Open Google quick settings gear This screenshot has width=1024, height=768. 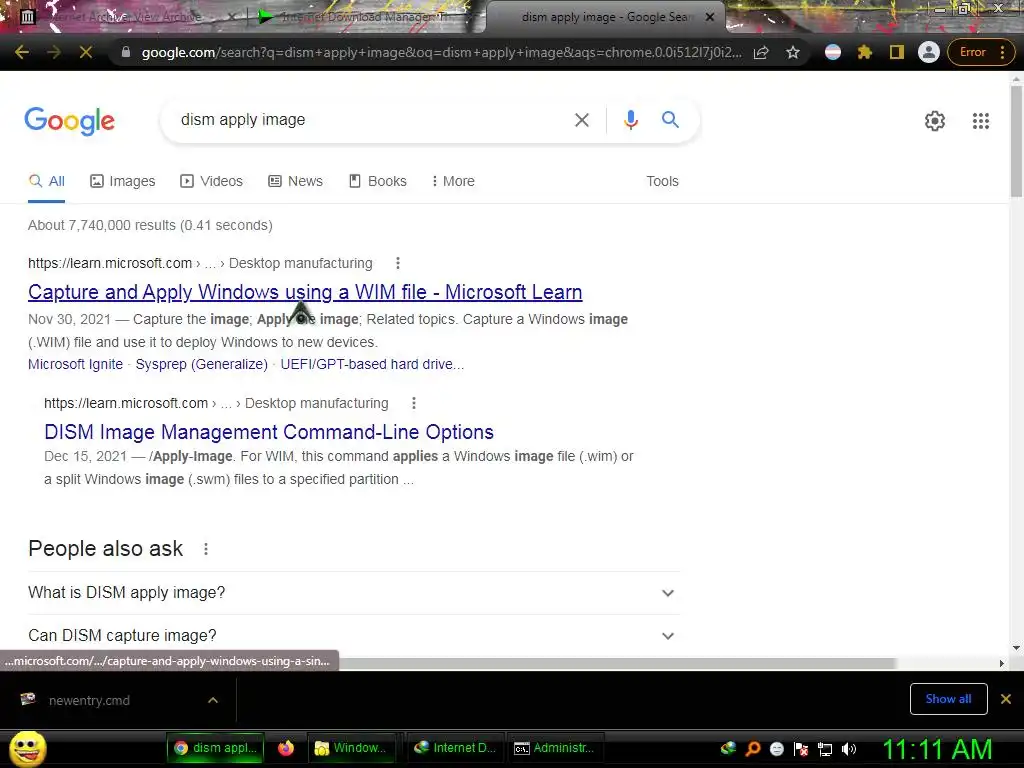(935, 121)
